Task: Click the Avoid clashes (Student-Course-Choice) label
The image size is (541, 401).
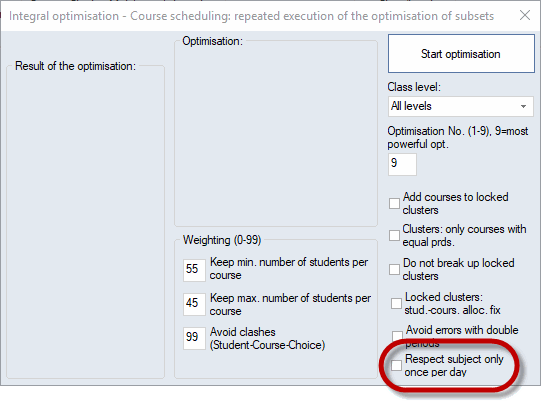Action: [267, 339]
